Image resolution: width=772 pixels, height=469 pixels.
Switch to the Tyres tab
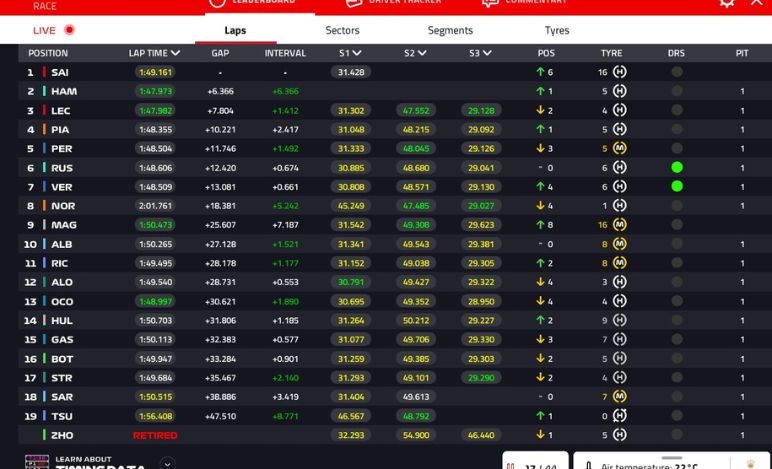point(557,30)
